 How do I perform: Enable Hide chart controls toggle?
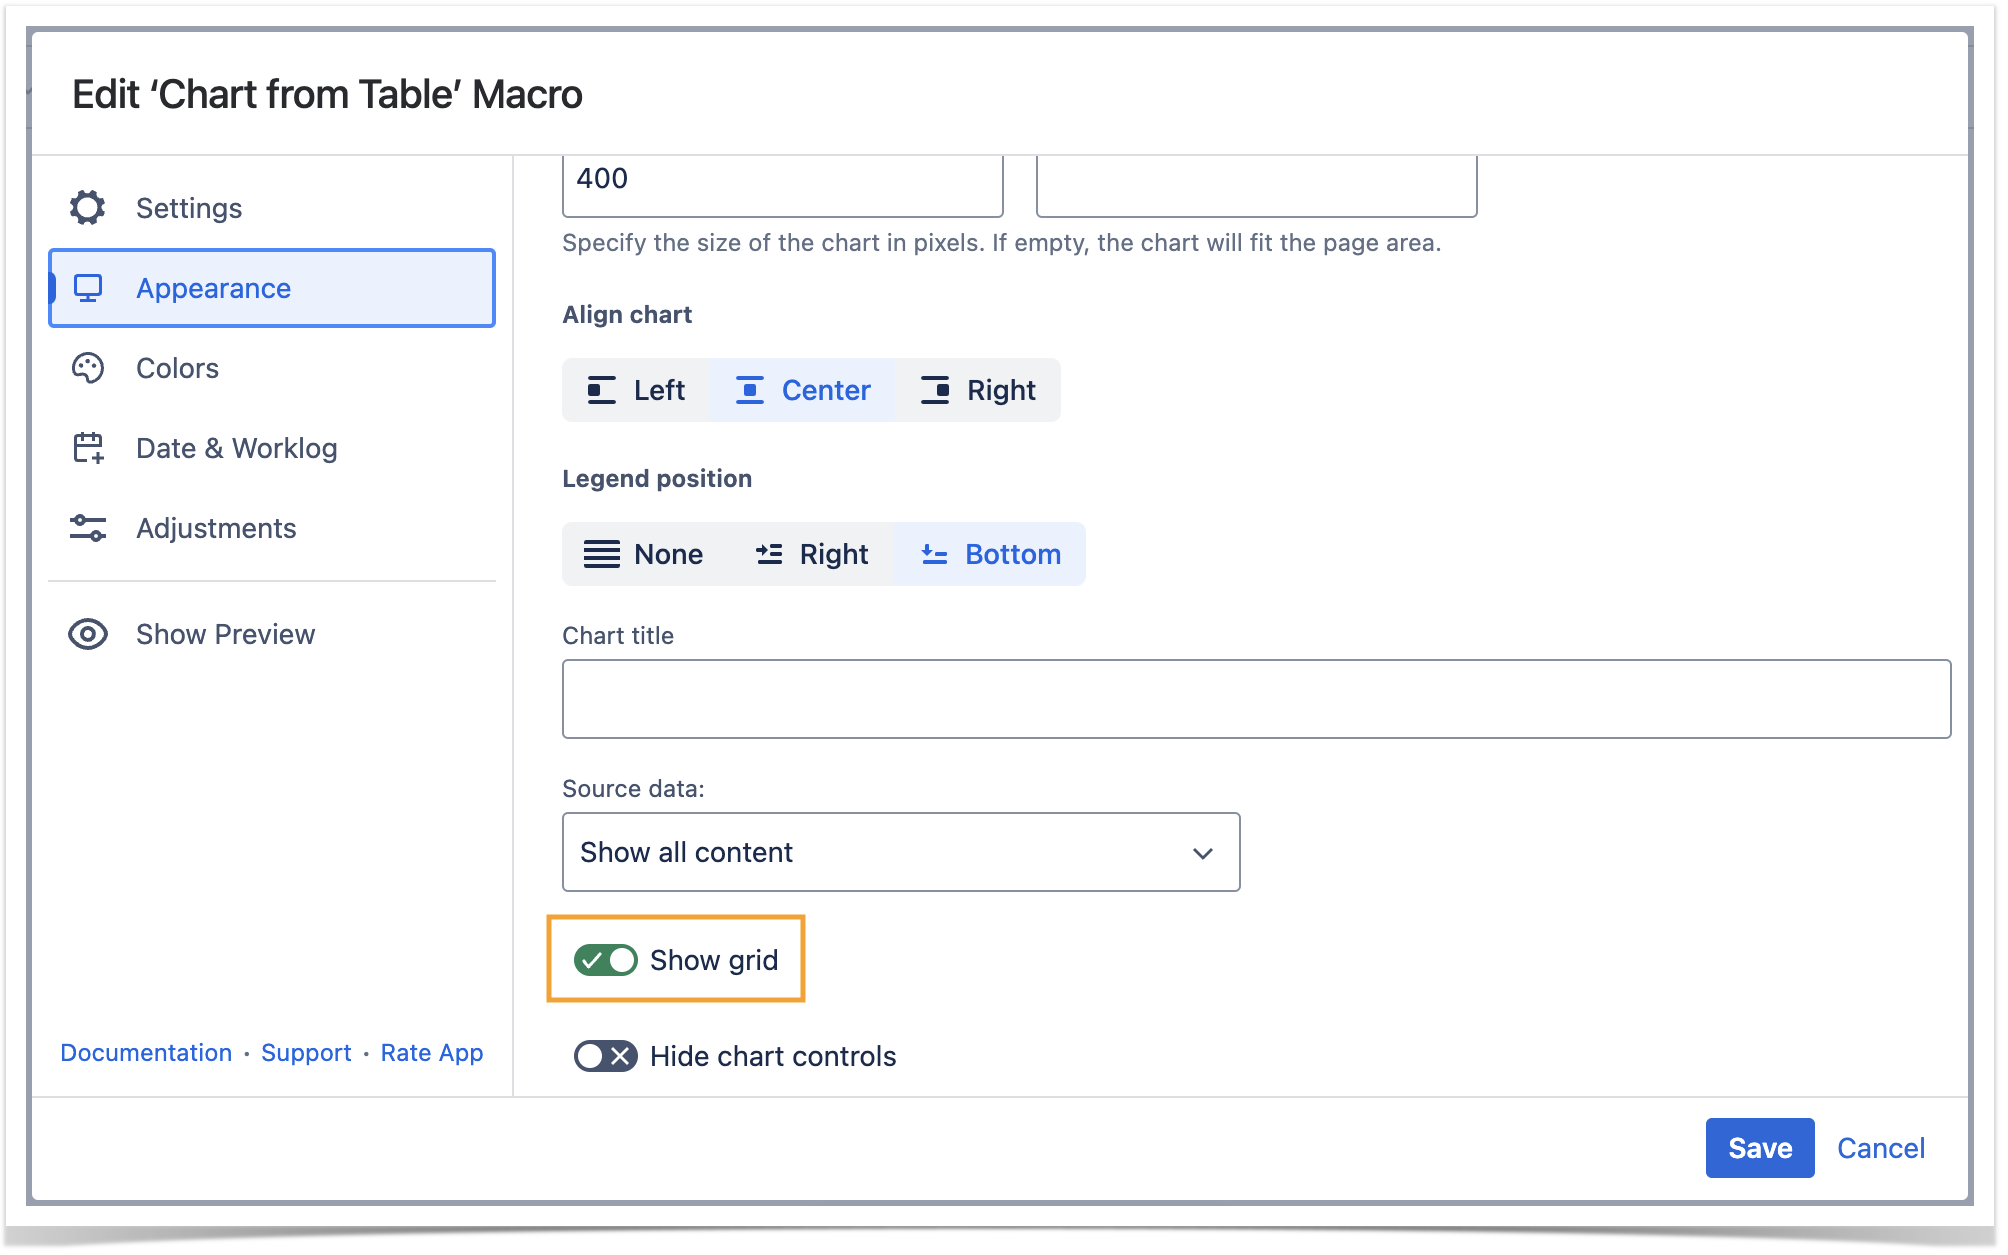tap(606, 1056)
